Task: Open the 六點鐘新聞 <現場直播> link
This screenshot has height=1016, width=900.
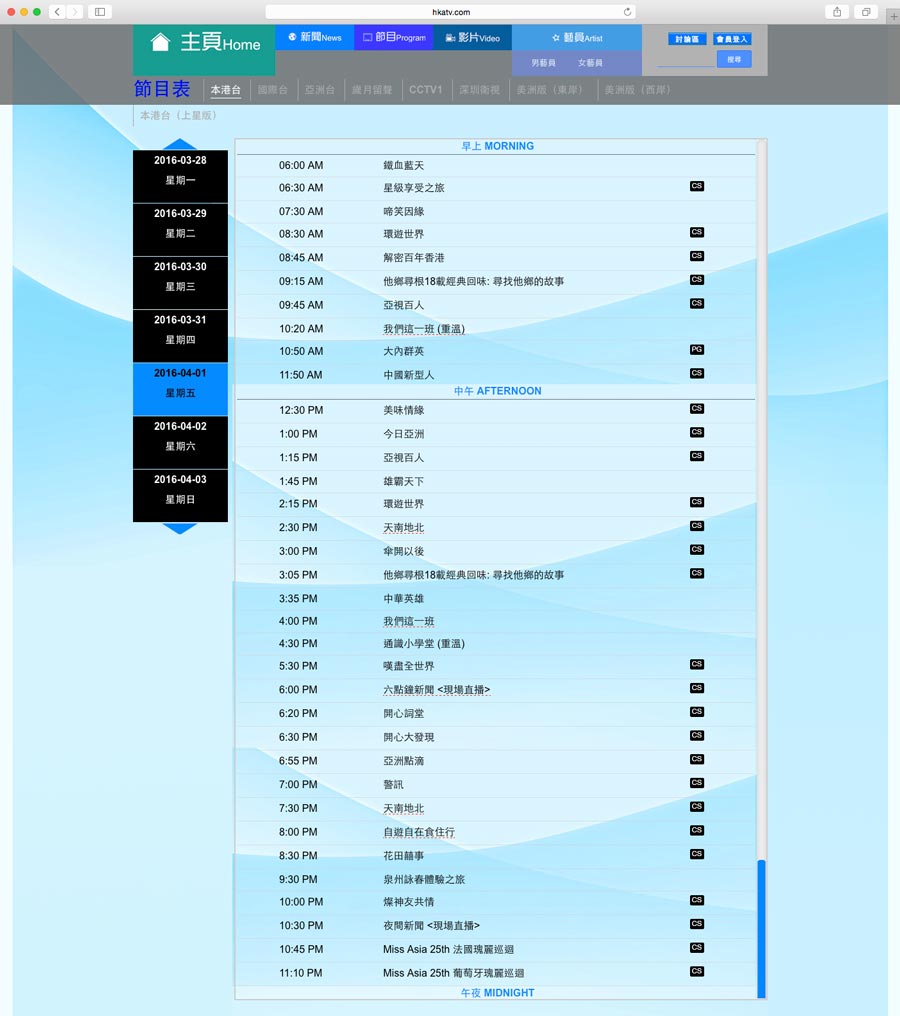Action: click(x=436, y=690)
